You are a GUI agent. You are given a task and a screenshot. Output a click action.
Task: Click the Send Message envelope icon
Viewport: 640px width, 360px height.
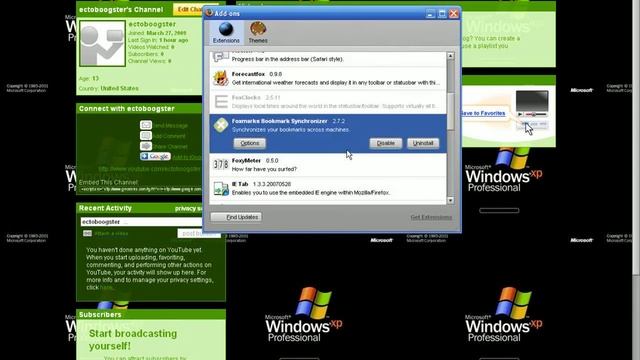point(146,125)
